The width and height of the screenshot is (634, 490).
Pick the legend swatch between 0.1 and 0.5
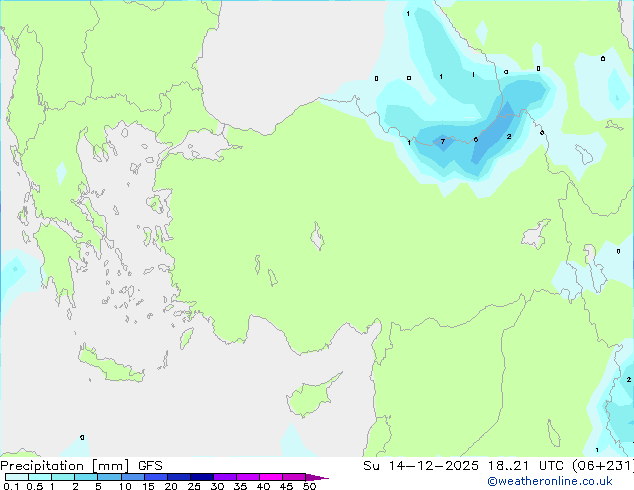(x=17, y=477)
